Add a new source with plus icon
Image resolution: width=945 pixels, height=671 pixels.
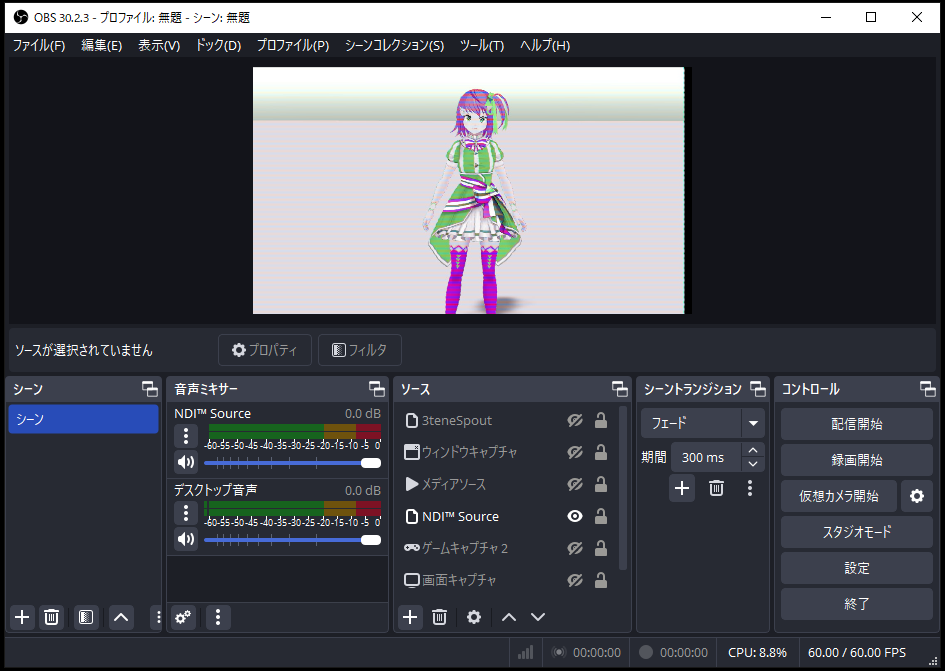tap(410, 617)
